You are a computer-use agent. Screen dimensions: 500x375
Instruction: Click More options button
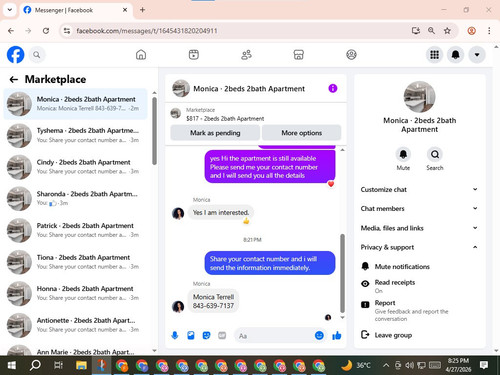tap(302, 133)
